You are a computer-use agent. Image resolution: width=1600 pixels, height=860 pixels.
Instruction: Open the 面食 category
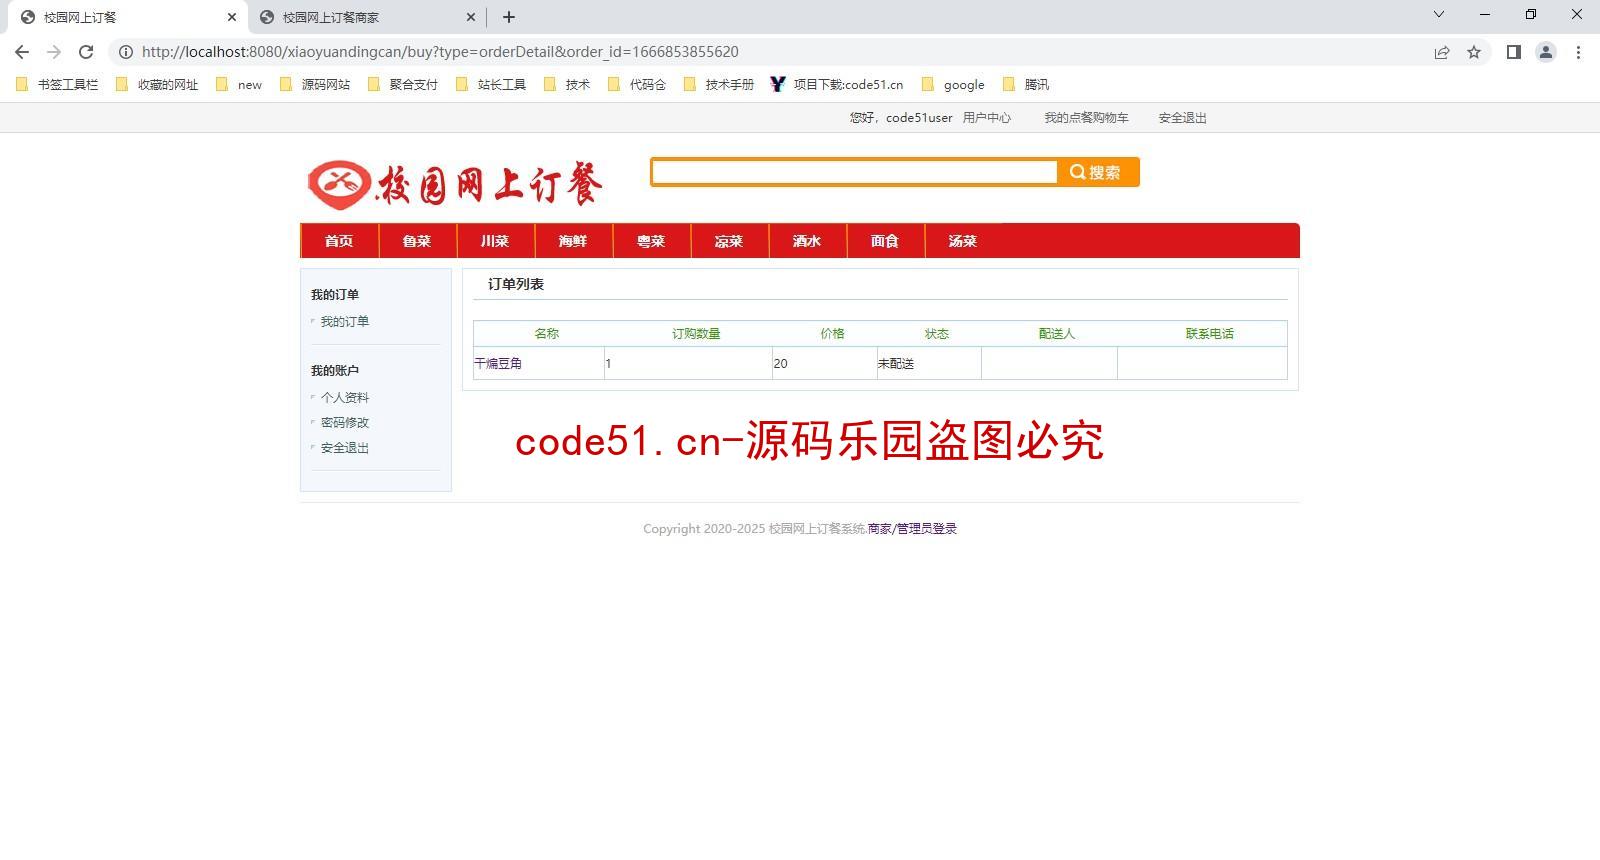tap(885, 241)
